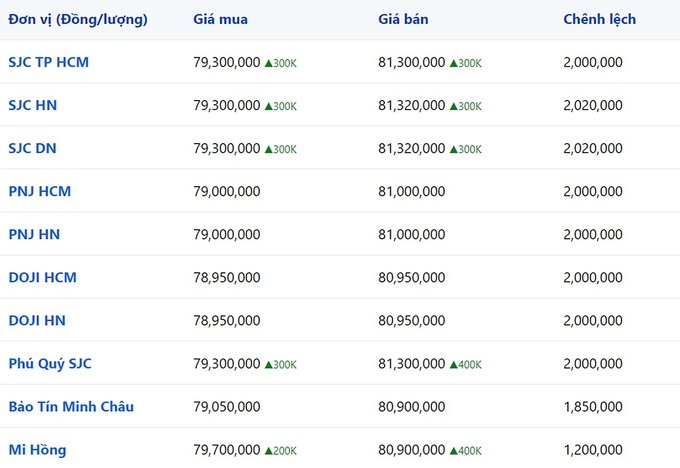Select Mi Hồng sell price 80,900,000
The width and height of the screenshot is (680, 468).
click(x=412, y=450)
